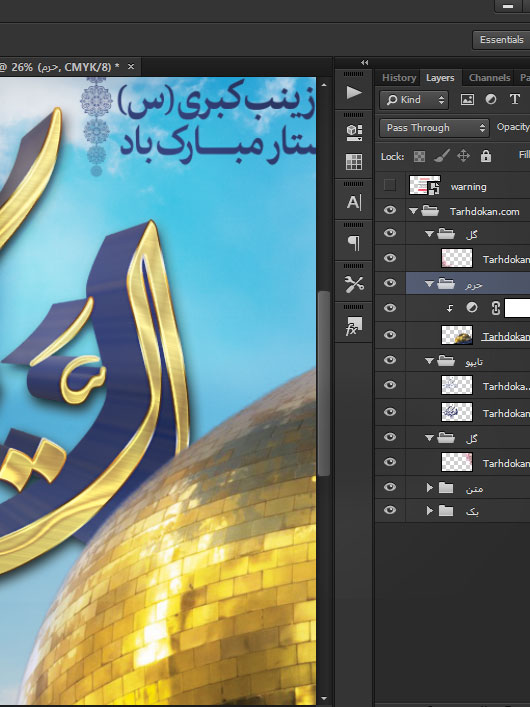Select the warning layer thumbnail
This screenshot has width=530, height=707.
[424, 185]
